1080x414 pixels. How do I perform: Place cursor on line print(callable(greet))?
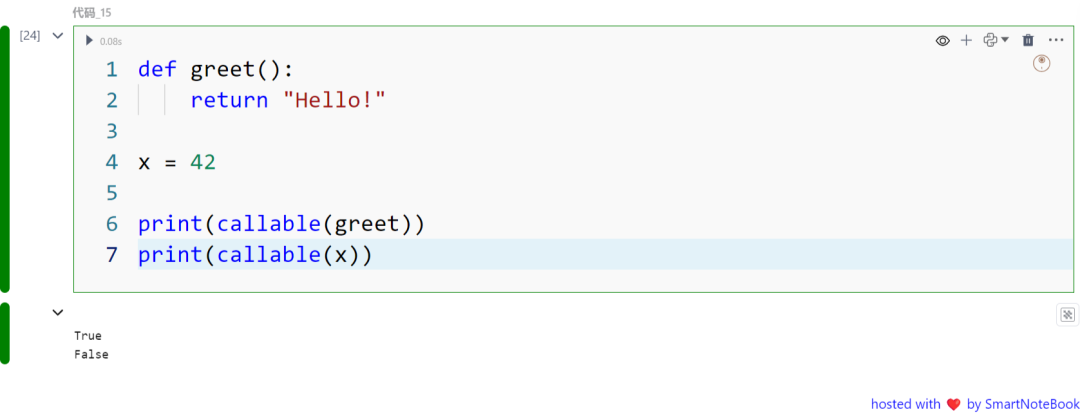coord(280,224)
